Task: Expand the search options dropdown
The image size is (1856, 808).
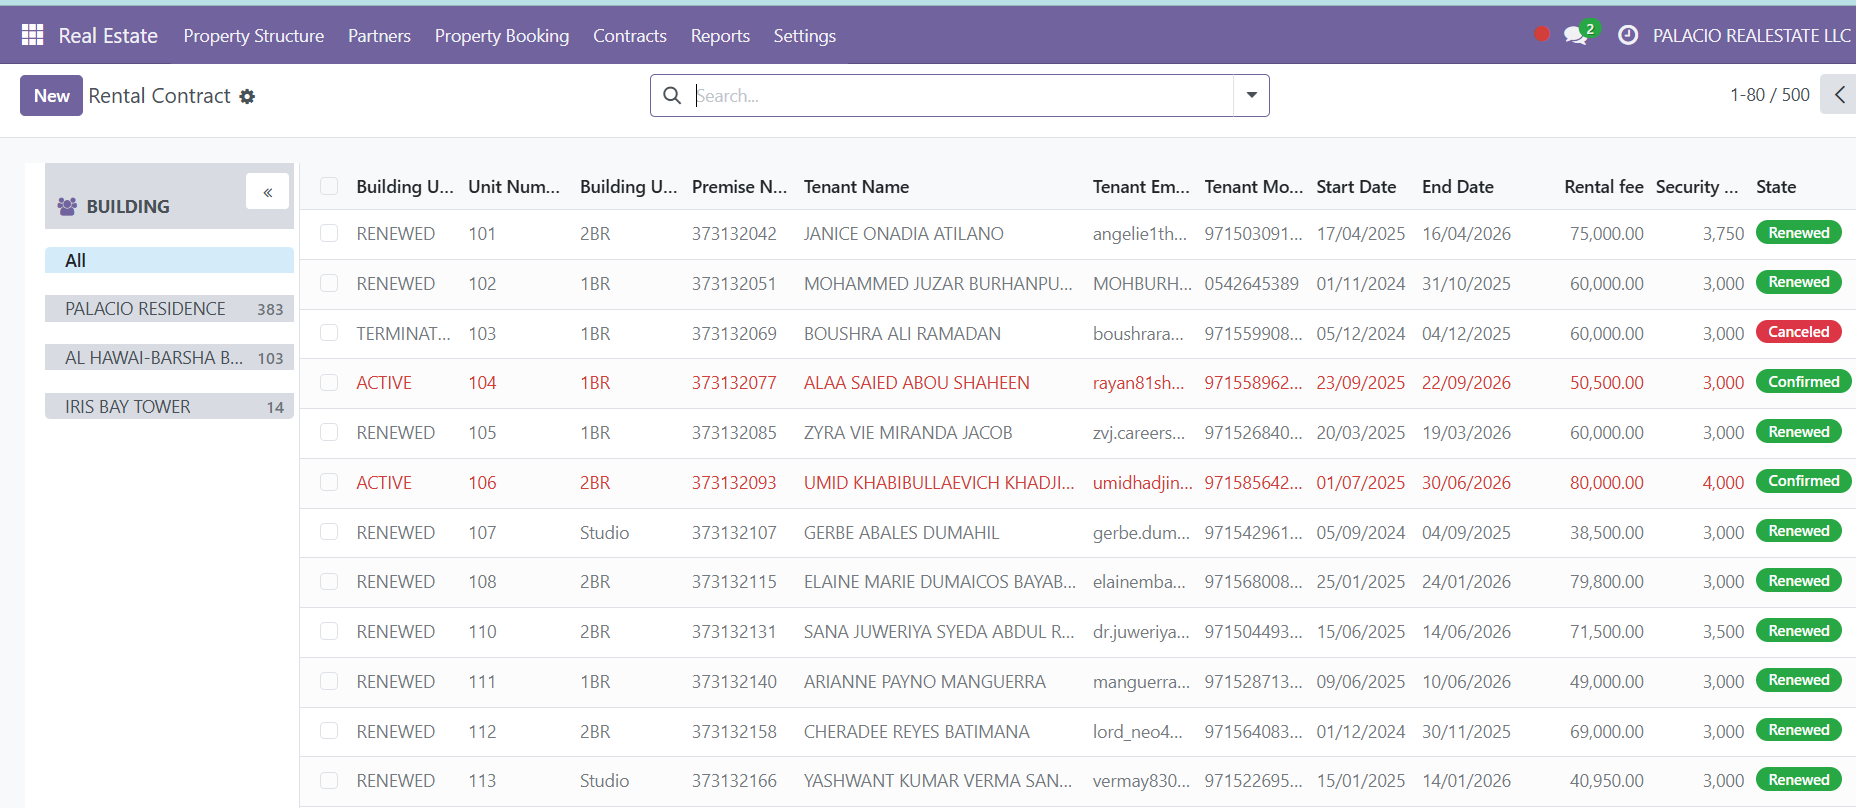Action: pos(1251,95)
